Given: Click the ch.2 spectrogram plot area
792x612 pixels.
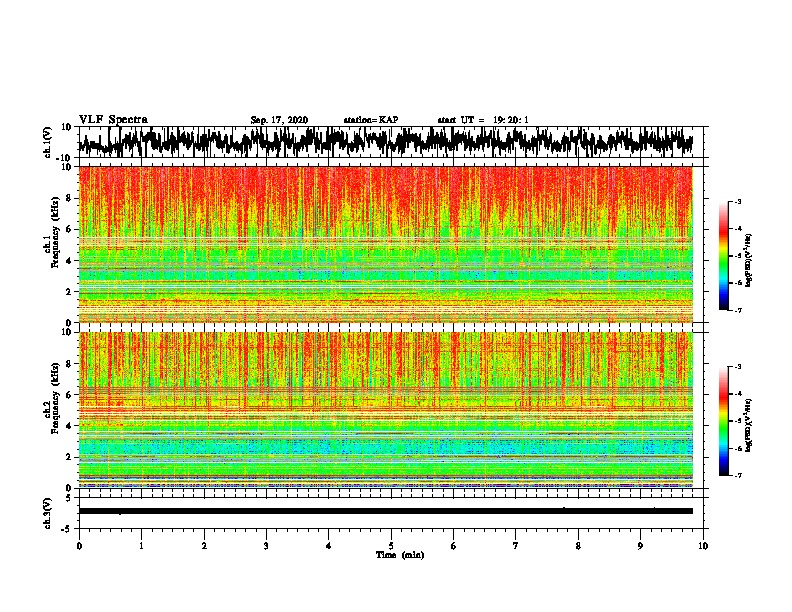Looking at the screenshot, I should click(386, 410).
